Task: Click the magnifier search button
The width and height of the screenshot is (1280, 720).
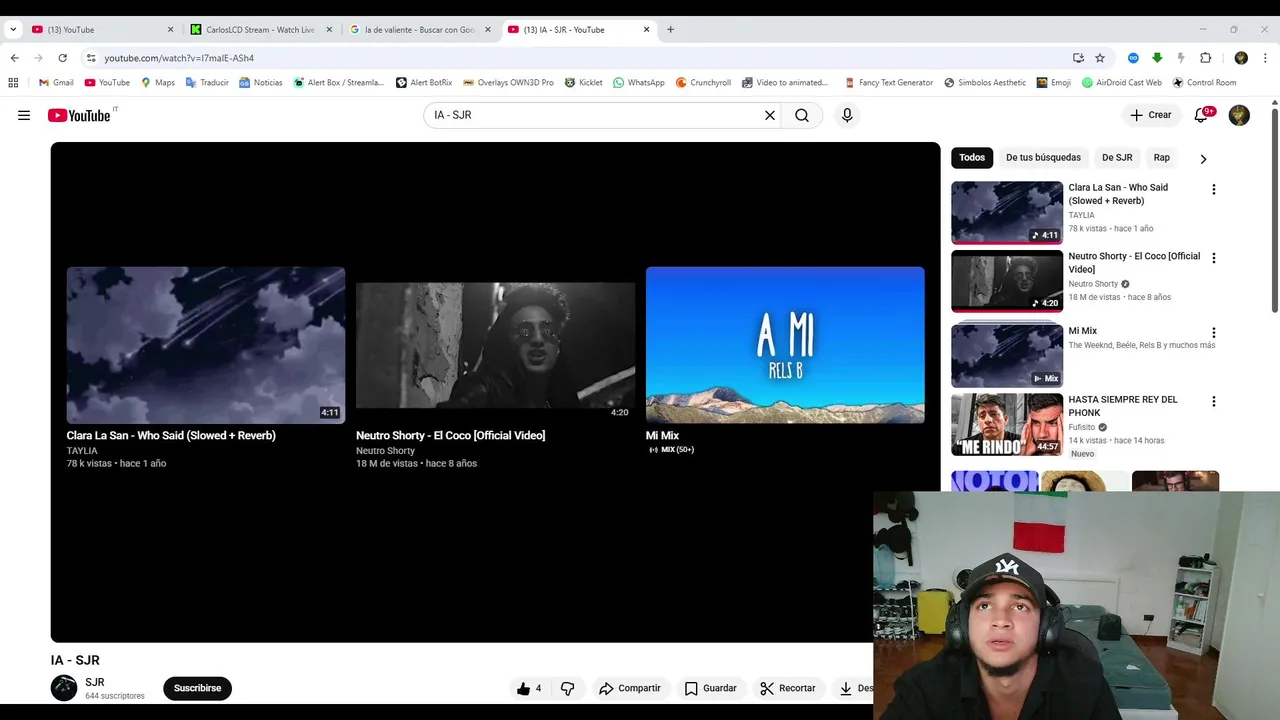Action: tap(802, 115)
